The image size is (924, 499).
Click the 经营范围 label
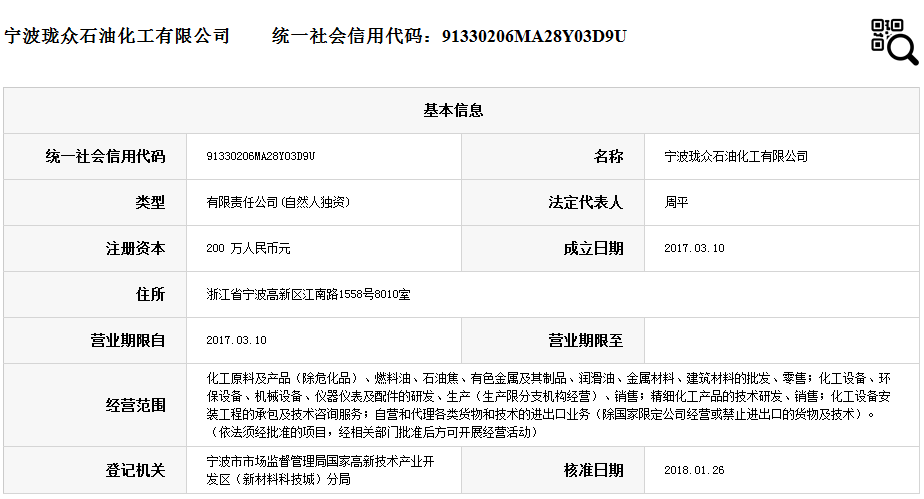click(136, 405)
